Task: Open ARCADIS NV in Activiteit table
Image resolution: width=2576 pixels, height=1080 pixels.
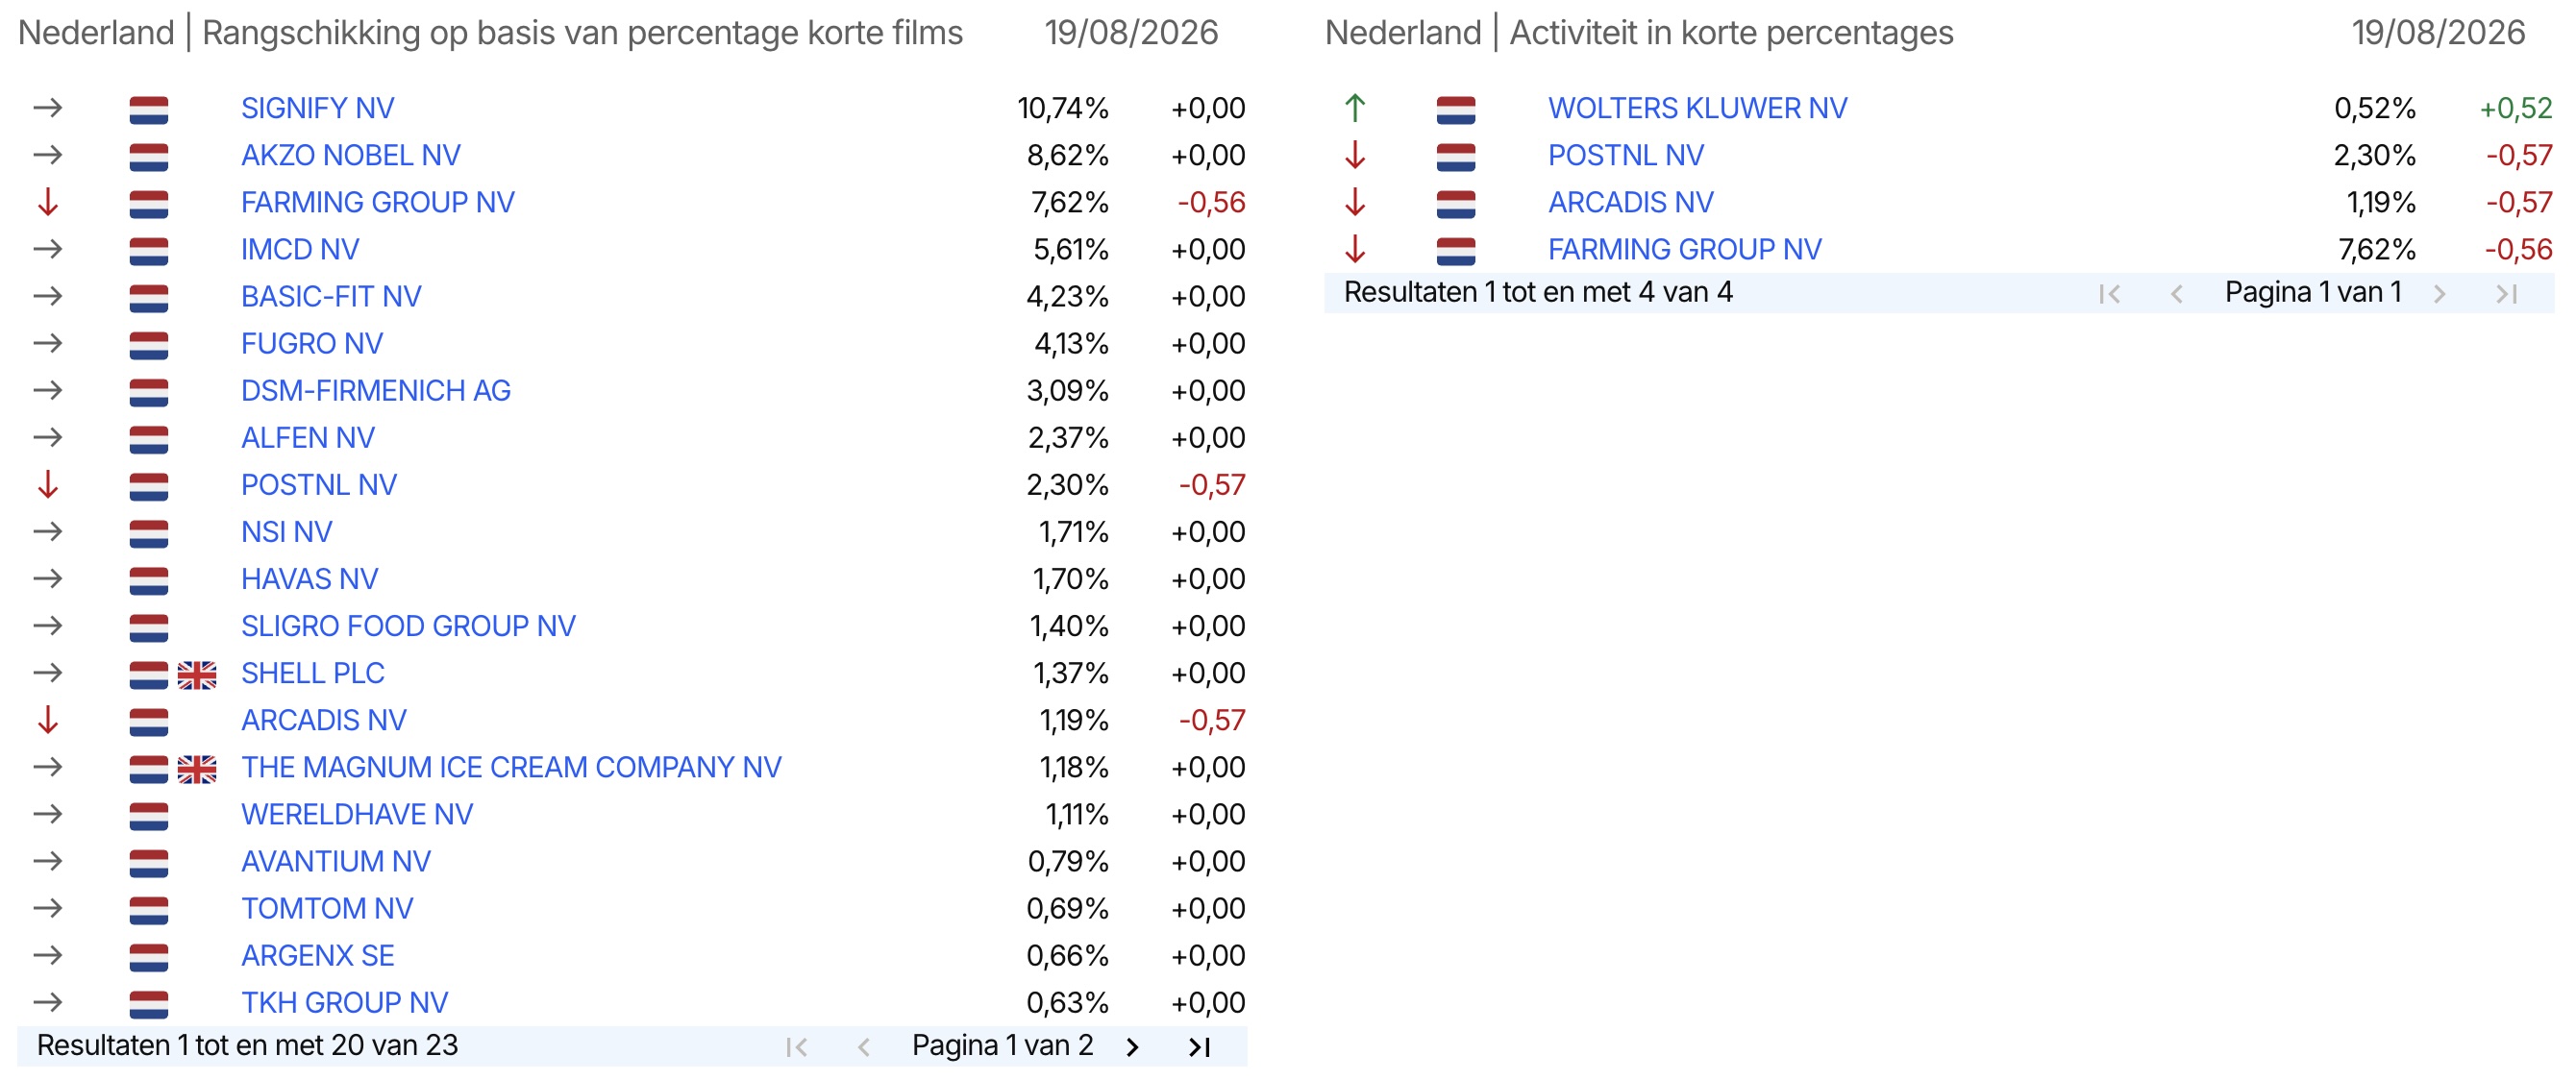Action: click(1631, 202)
